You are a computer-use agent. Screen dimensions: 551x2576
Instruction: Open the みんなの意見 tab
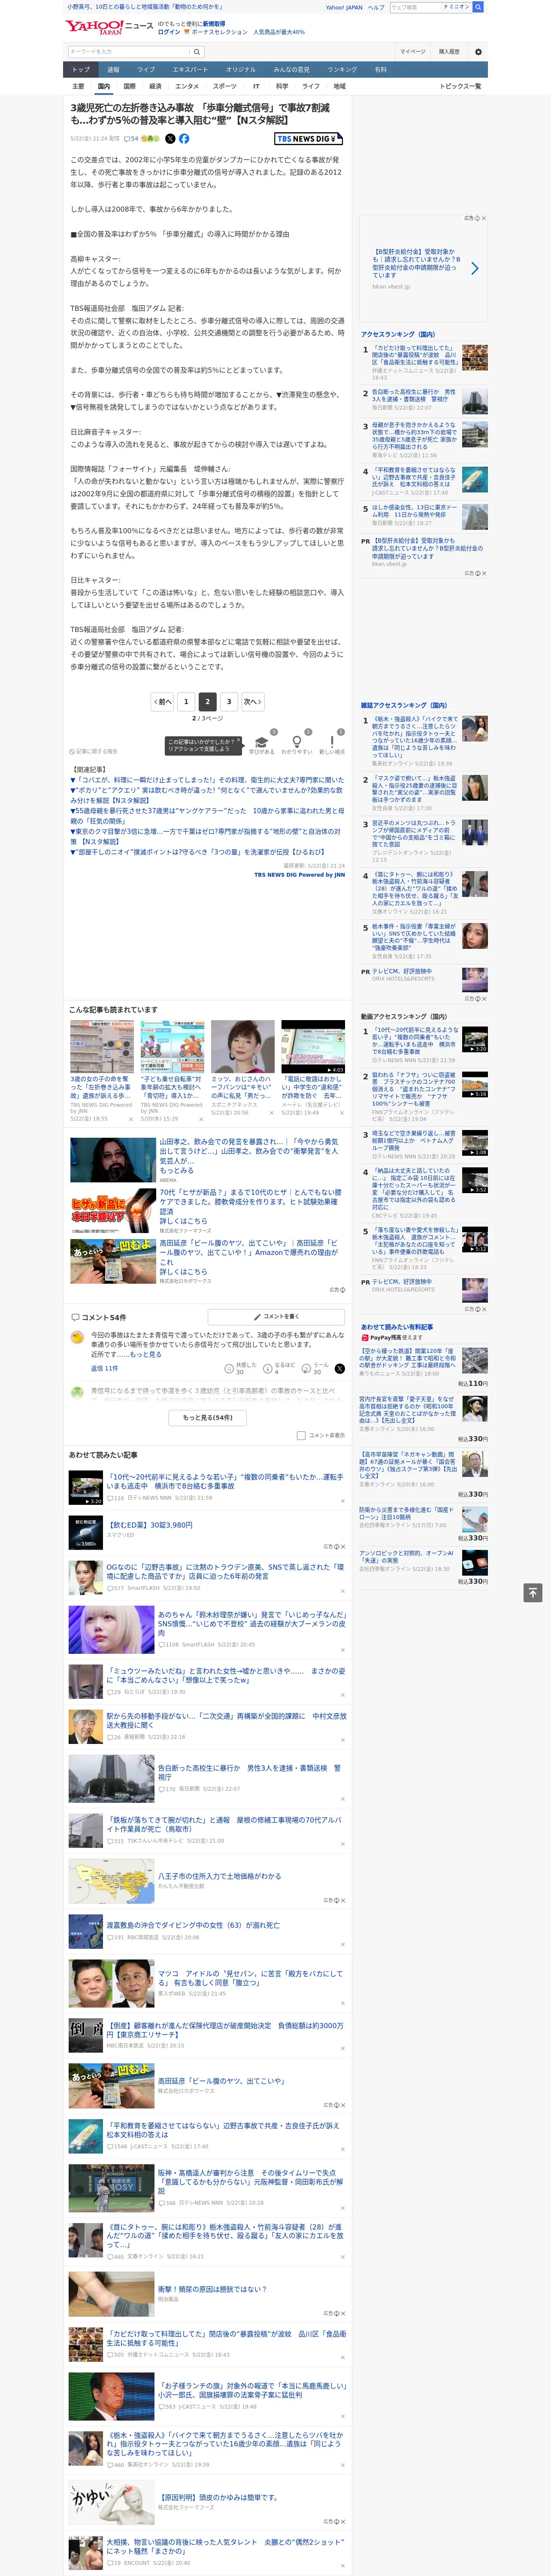(x=292, y=70)
